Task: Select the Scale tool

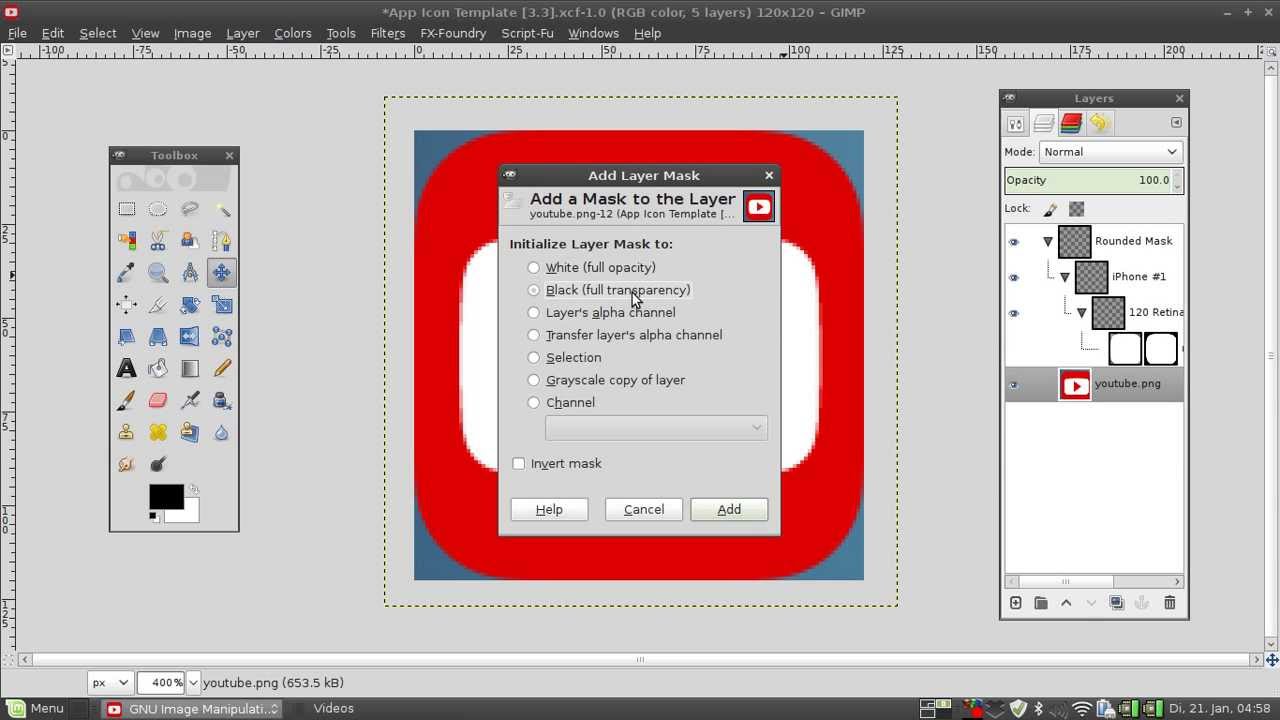Action: [222, 305]
